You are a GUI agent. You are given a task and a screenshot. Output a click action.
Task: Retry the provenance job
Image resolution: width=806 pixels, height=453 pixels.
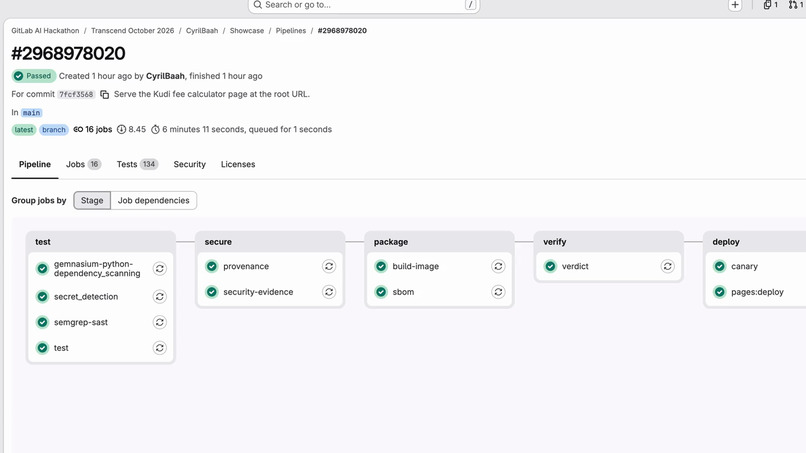tap(329, 266)
